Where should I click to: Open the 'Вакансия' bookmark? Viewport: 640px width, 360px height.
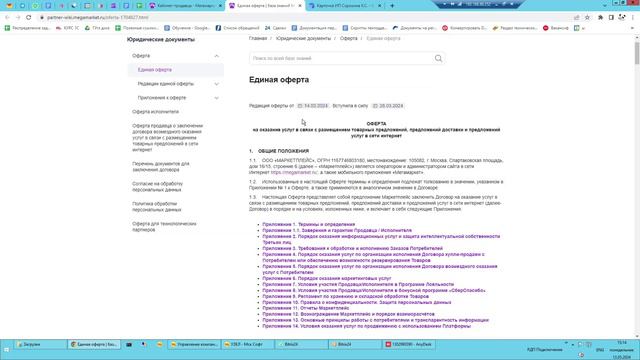pos(556,28)
